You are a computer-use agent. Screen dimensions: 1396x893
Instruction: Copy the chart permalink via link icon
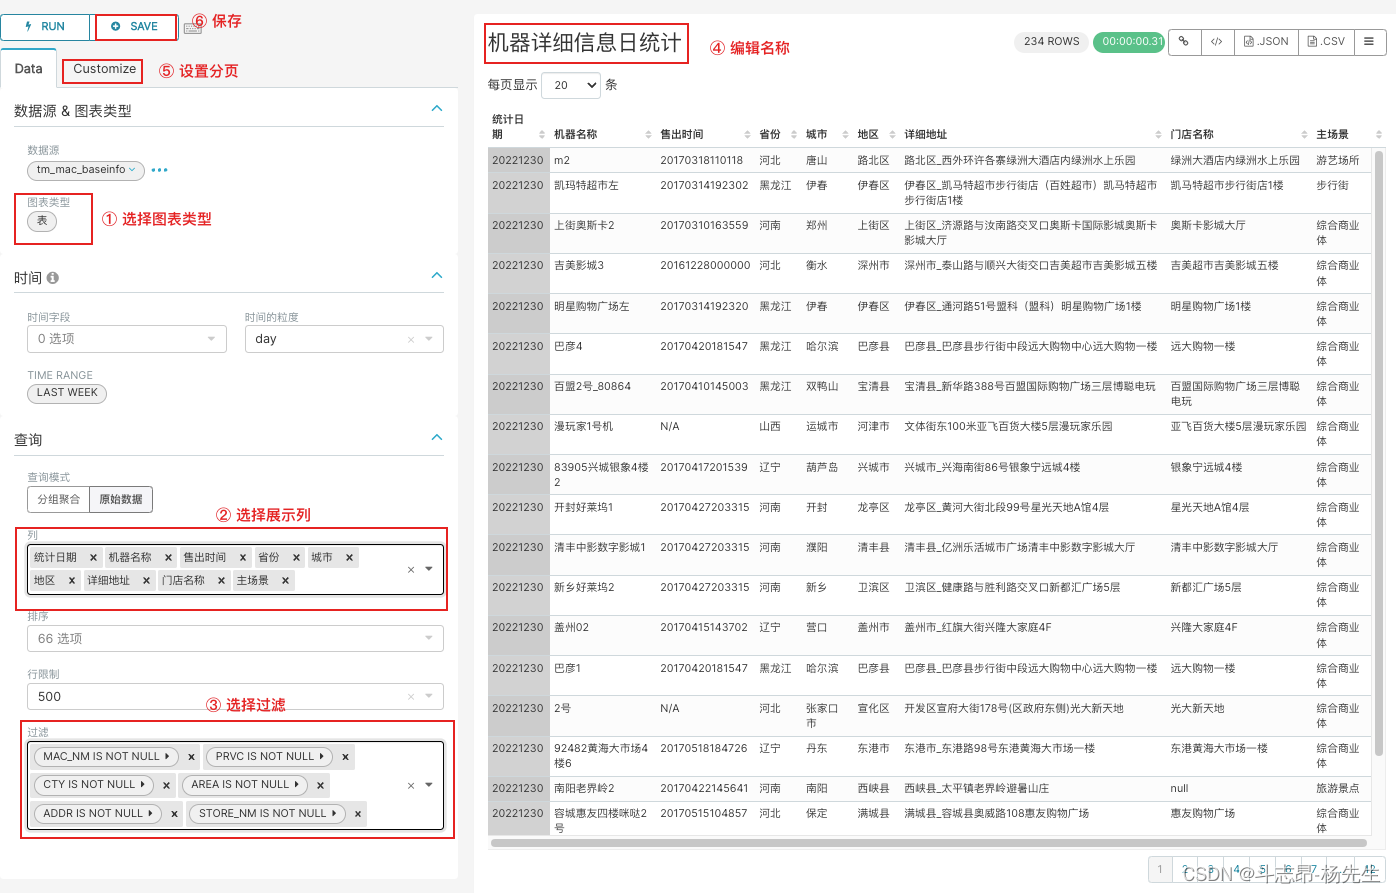[1184, 41]
